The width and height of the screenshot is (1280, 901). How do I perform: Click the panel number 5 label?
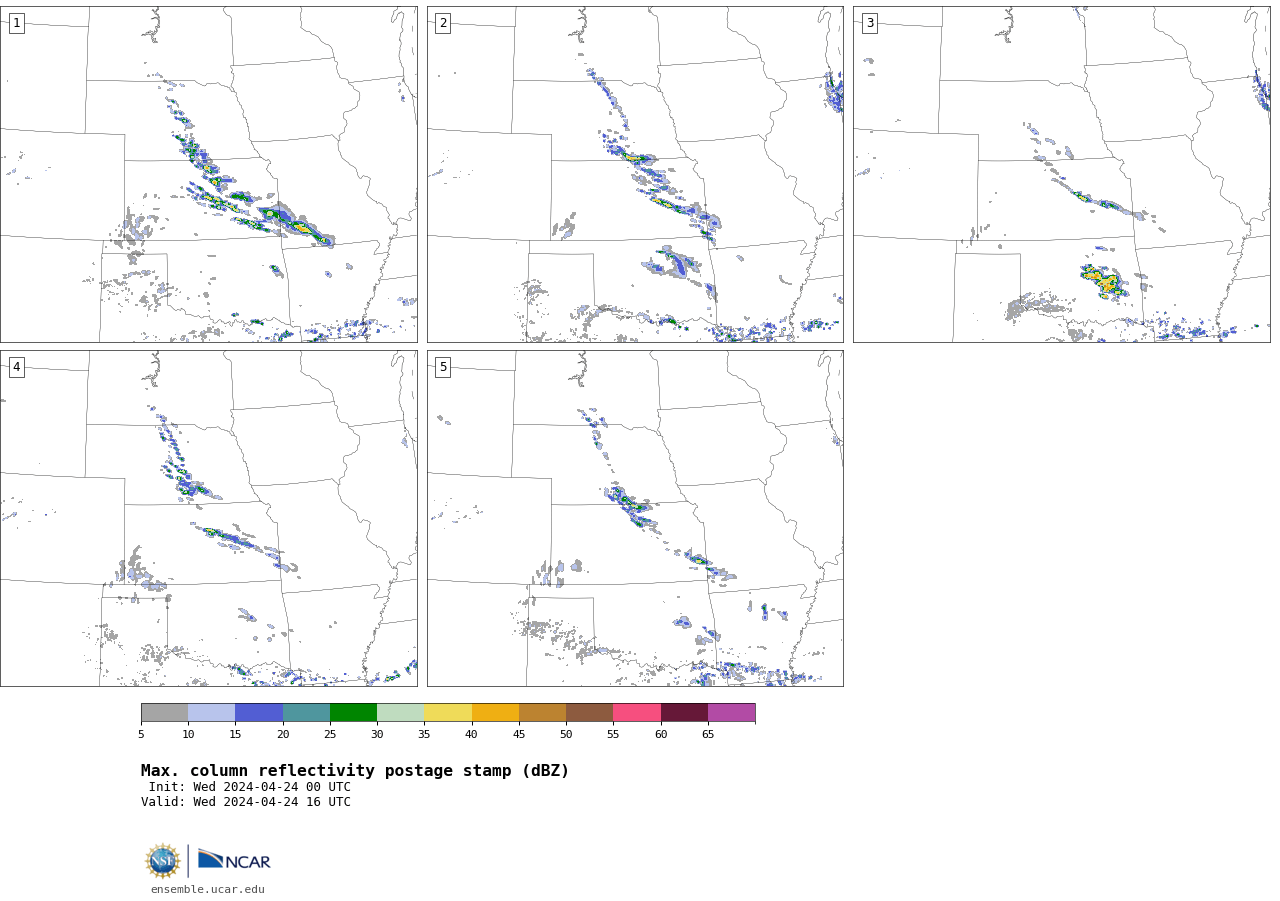pos(443,367)
